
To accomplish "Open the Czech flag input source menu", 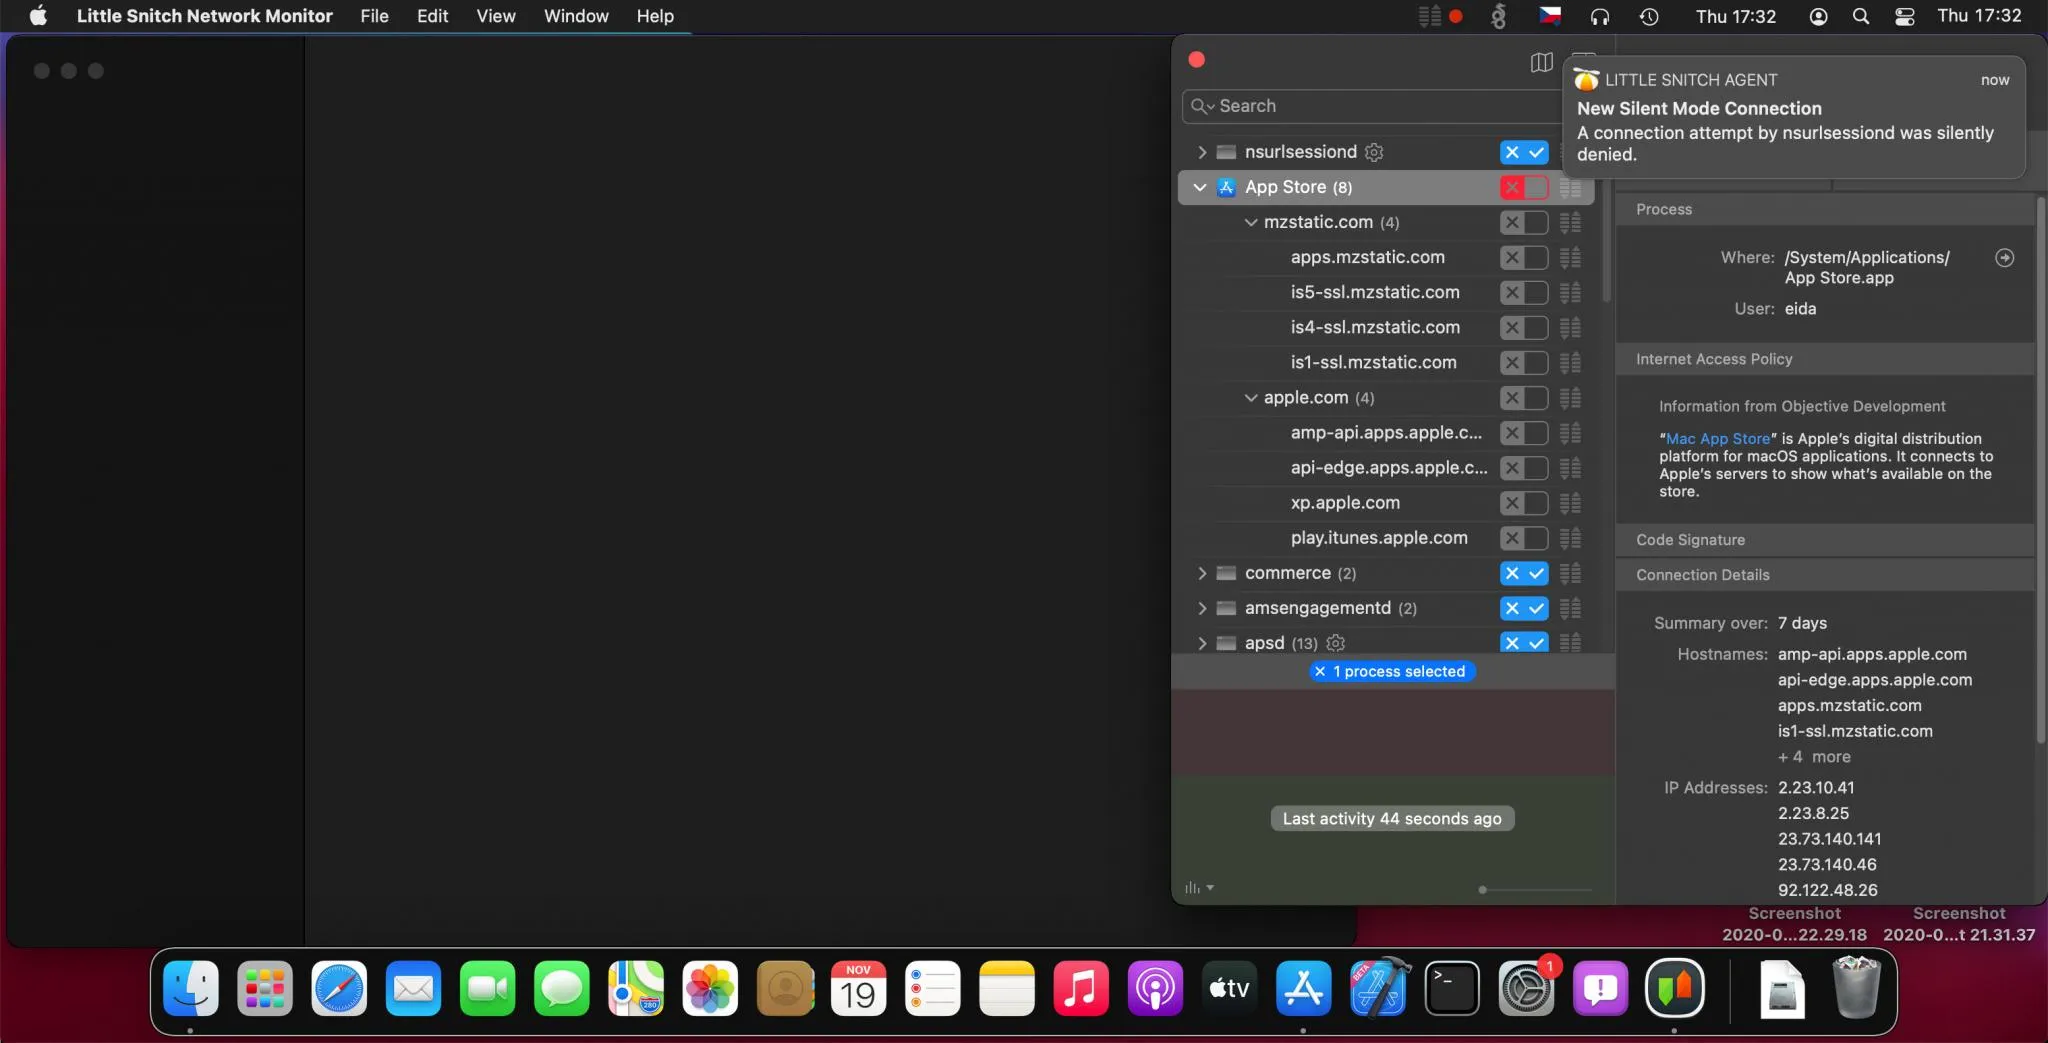I will click(x=1550, y=16).
